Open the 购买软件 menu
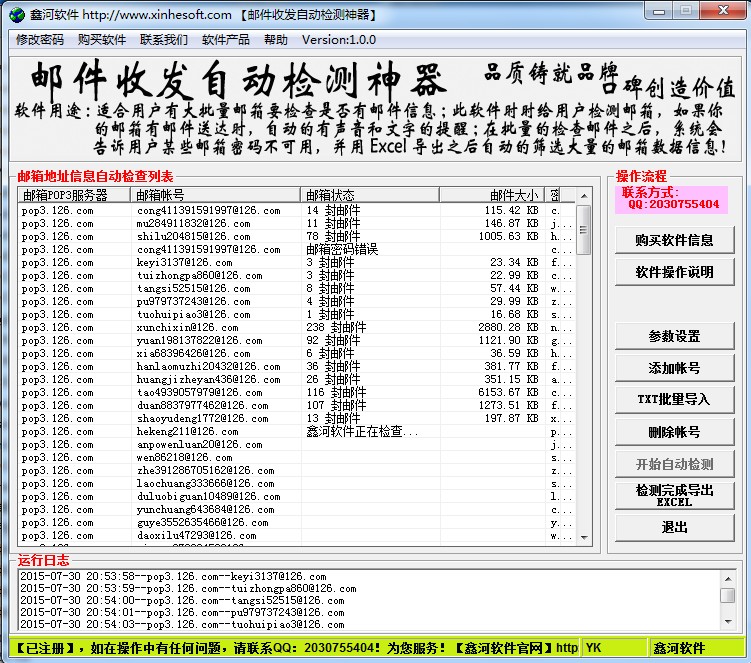Screen dimensions: 751x663 point(102,40)
